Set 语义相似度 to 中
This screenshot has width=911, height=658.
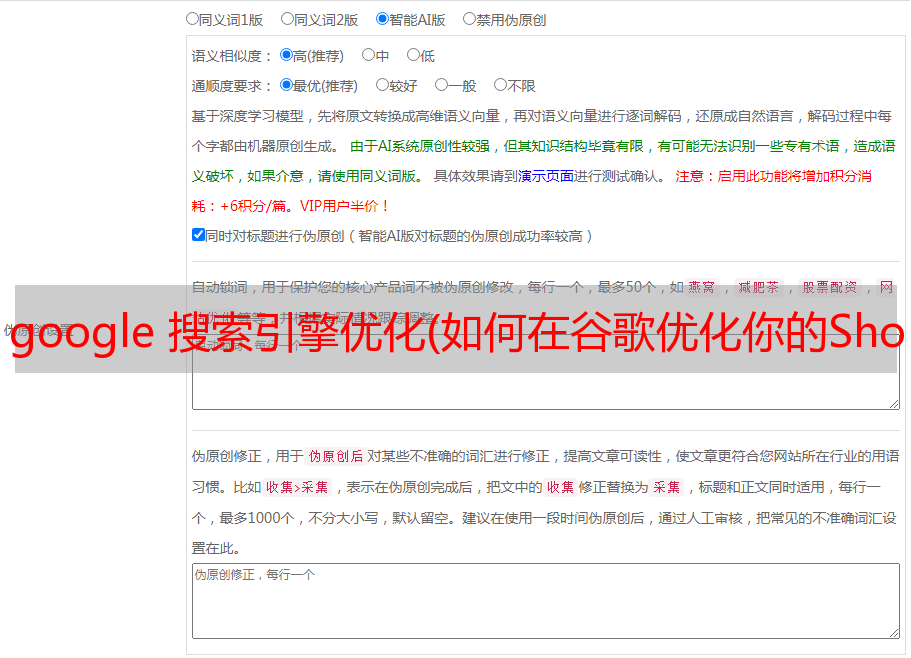pos(368,55)
